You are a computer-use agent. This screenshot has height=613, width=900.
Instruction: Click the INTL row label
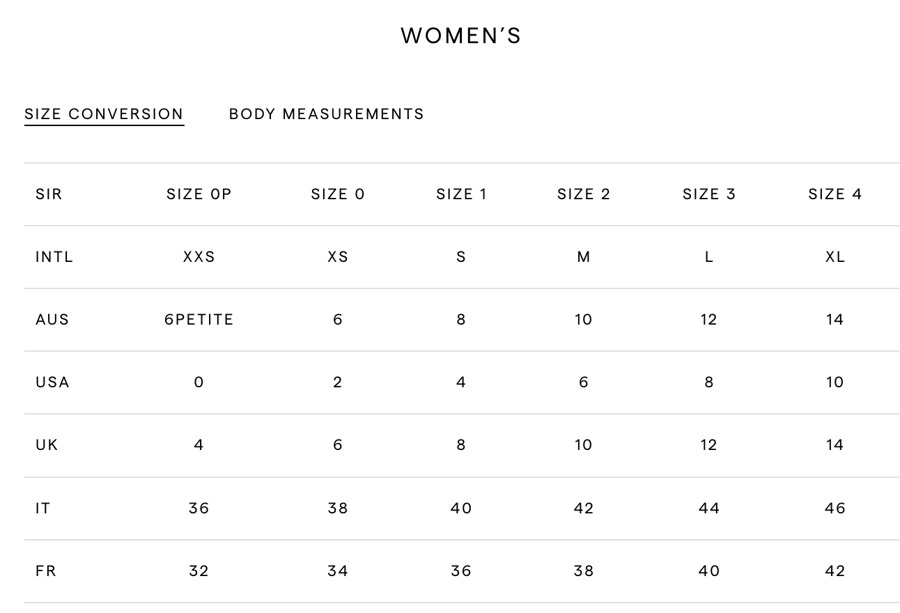pos(54,257)
